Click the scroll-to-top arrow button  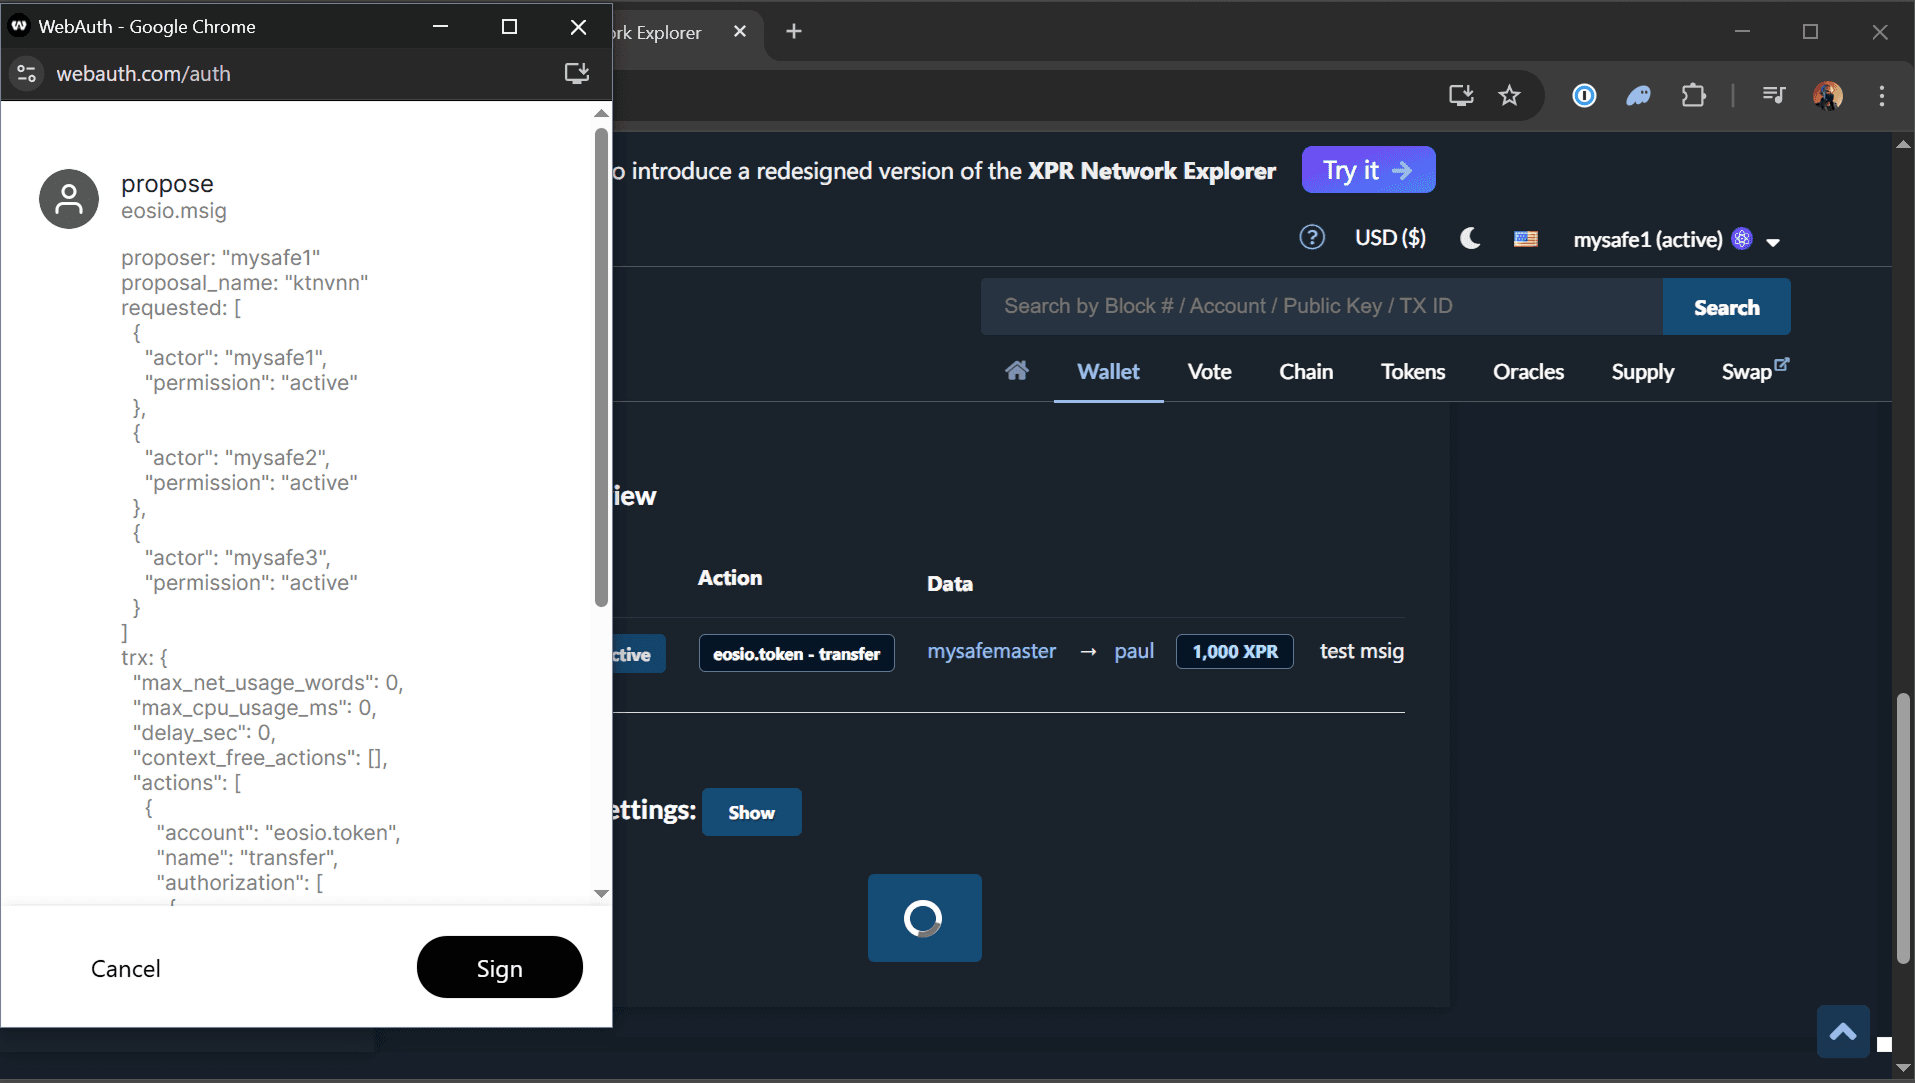1843,1031
